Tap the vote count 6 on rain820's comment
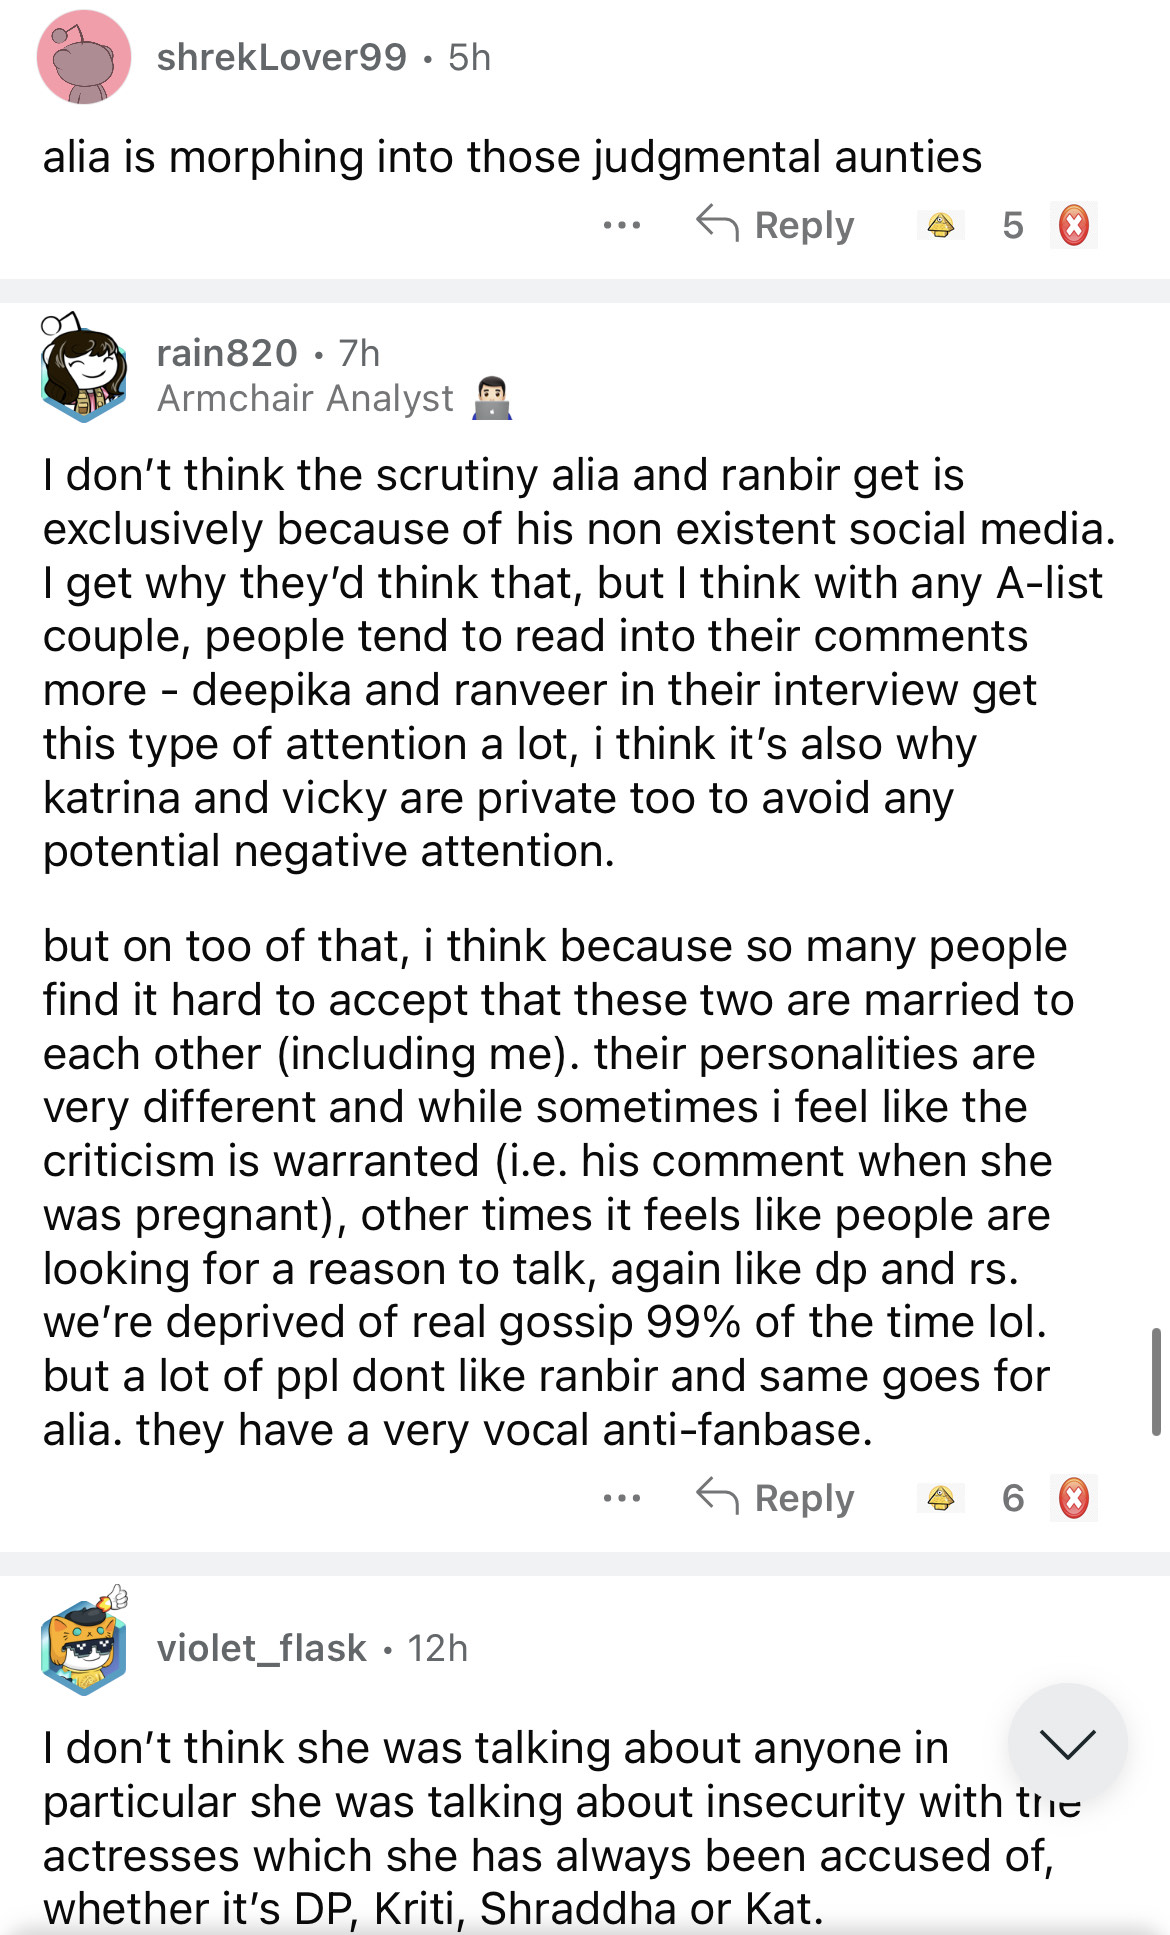This screenshot has width=1170, height=1935. 1013,1498
